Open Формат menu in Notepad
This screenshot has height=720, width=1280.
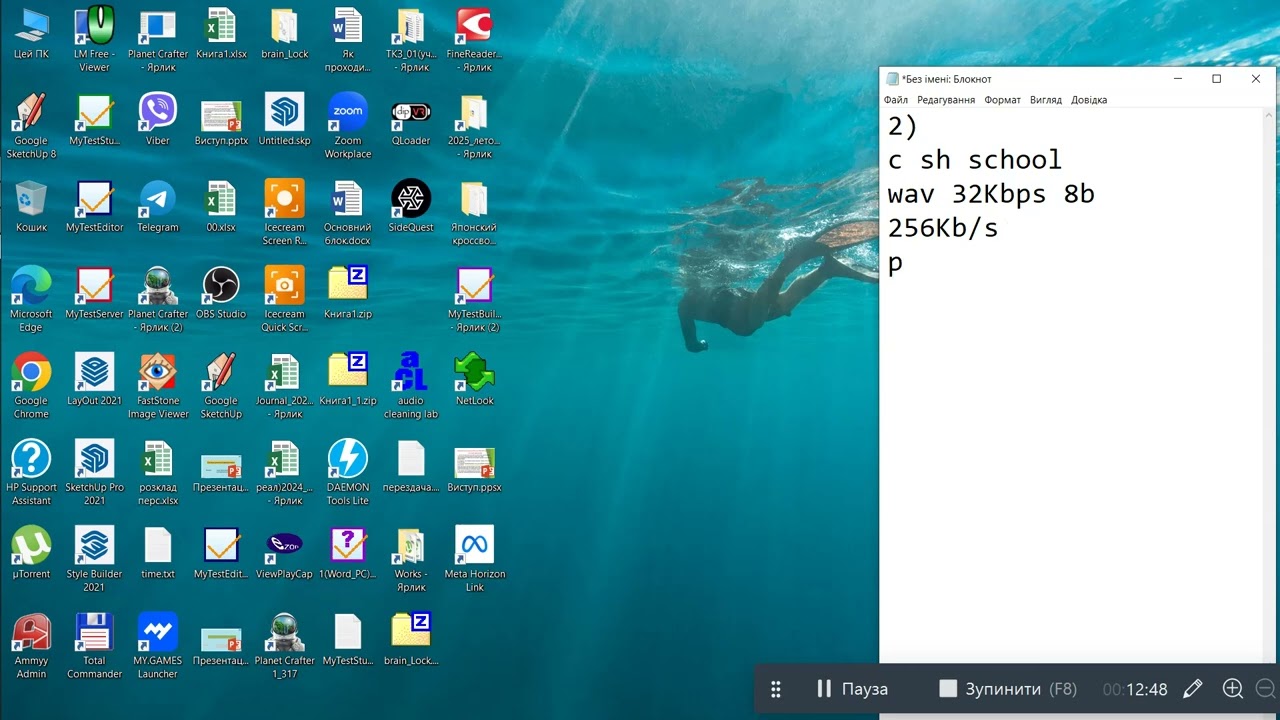1002,100
